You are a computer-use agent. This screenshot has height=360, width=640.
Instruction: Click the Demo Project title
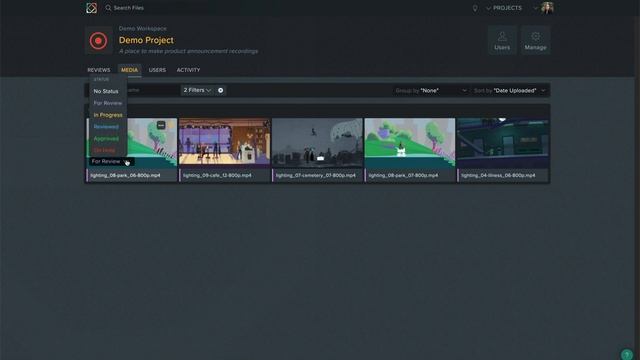(146, 40)
